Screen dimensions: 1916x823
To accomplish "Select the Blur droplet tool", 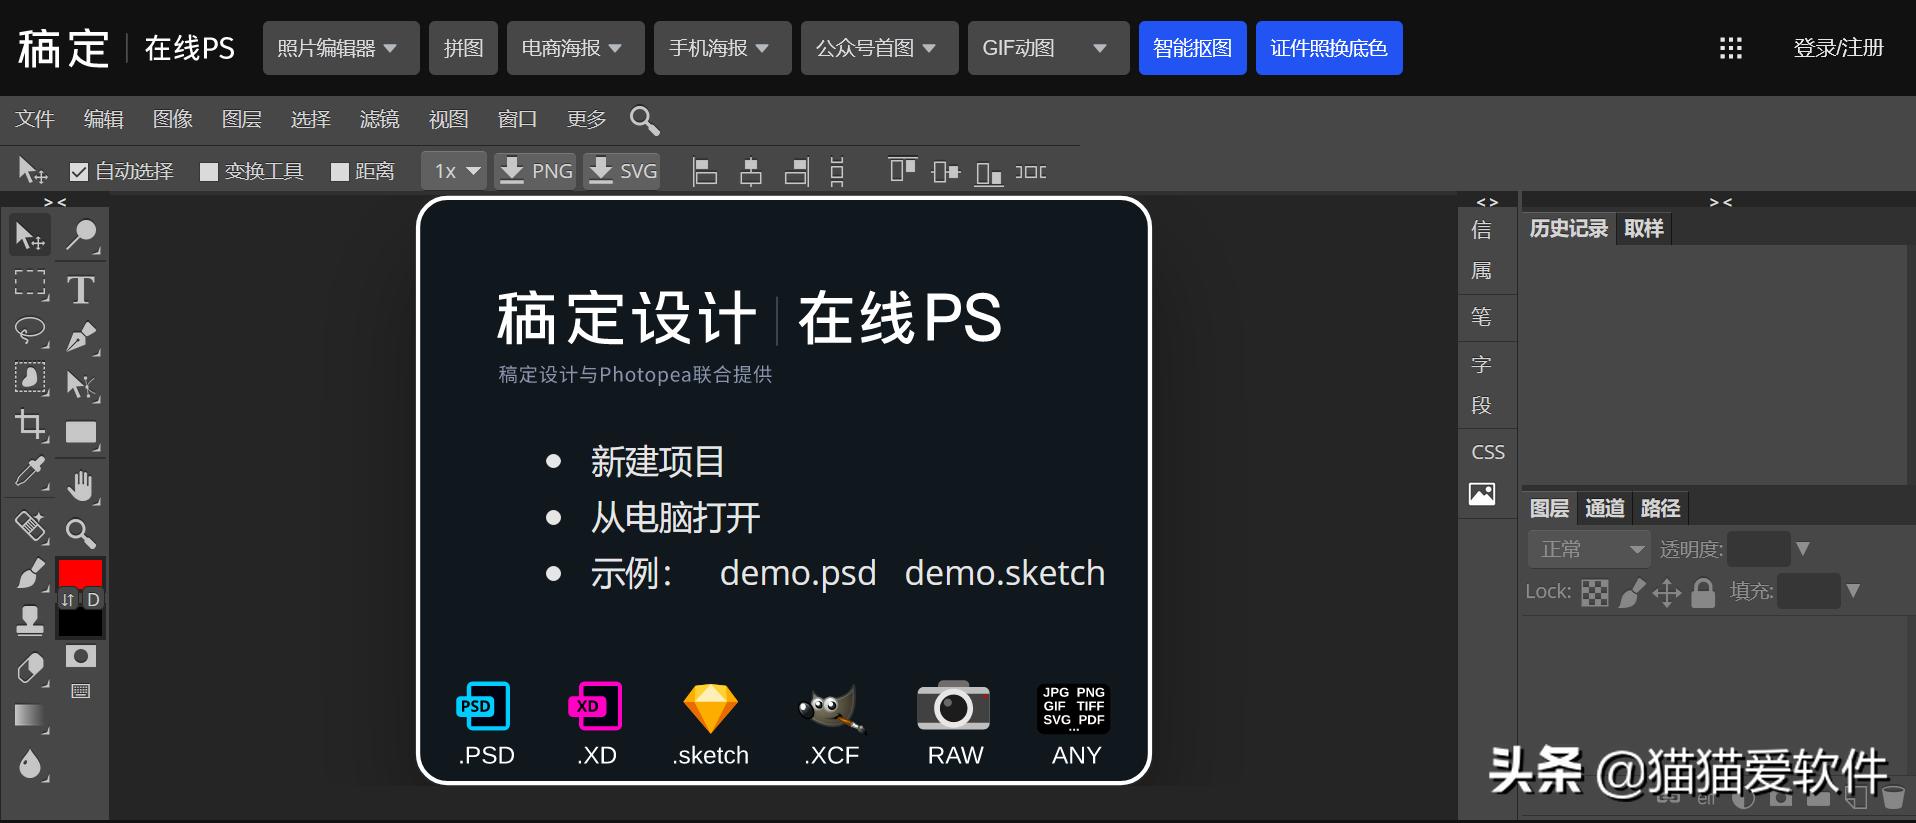I will [x=30, y=764].
